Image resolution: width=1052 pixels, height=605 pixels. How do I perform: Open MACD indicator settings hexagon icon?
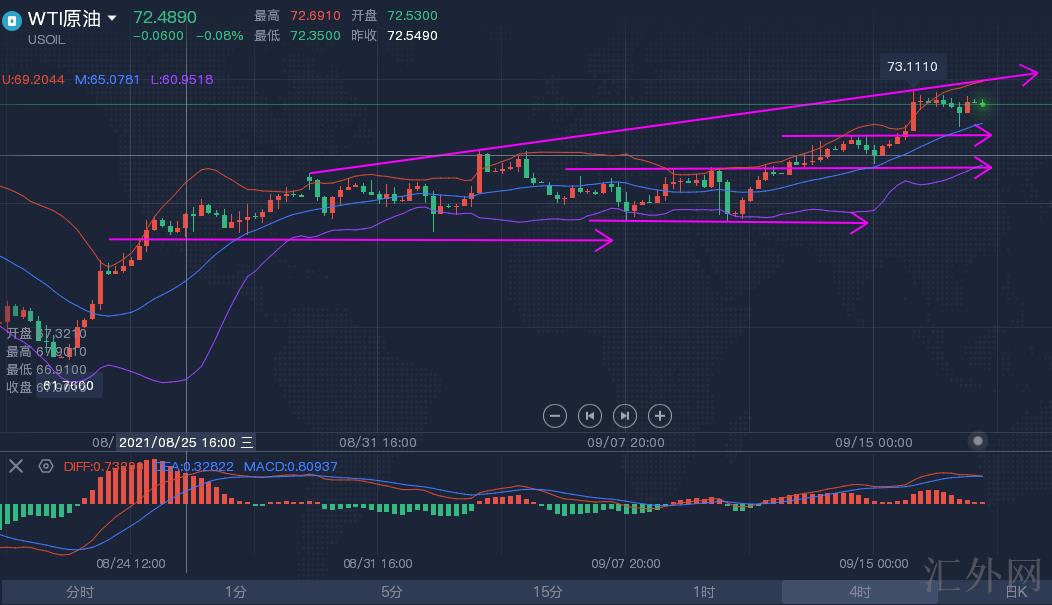[45, 466]
